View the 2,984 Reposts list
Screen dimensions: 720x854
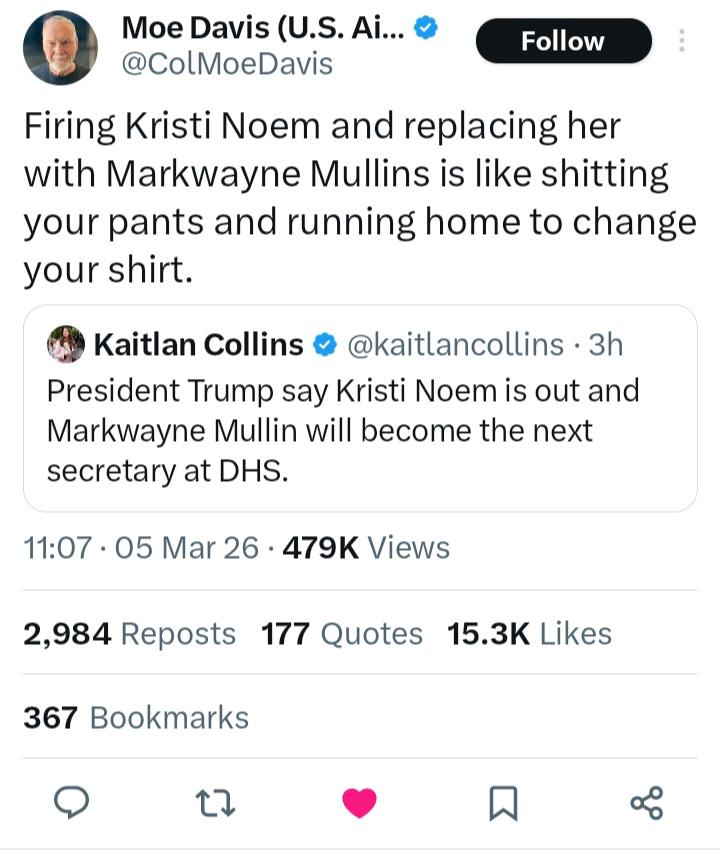(129, 633)
